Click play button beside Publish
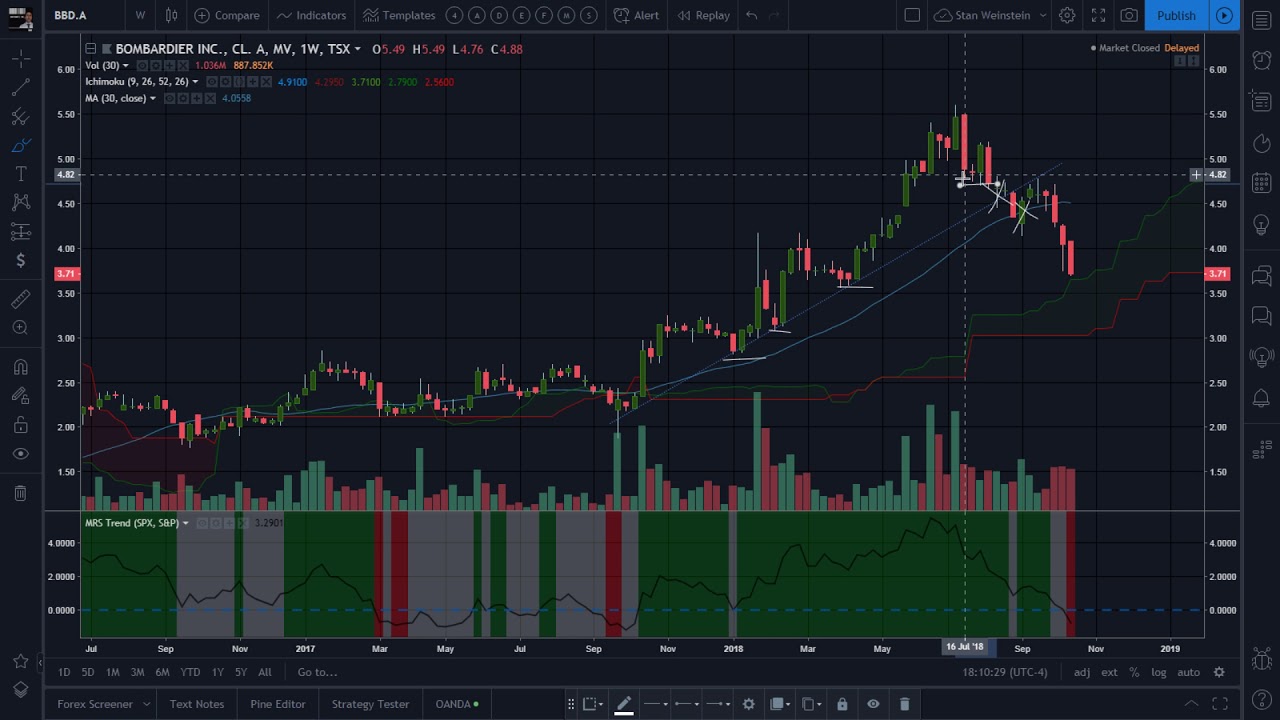This screenshot has height=720, width=1280. (x=1224, y=15)
